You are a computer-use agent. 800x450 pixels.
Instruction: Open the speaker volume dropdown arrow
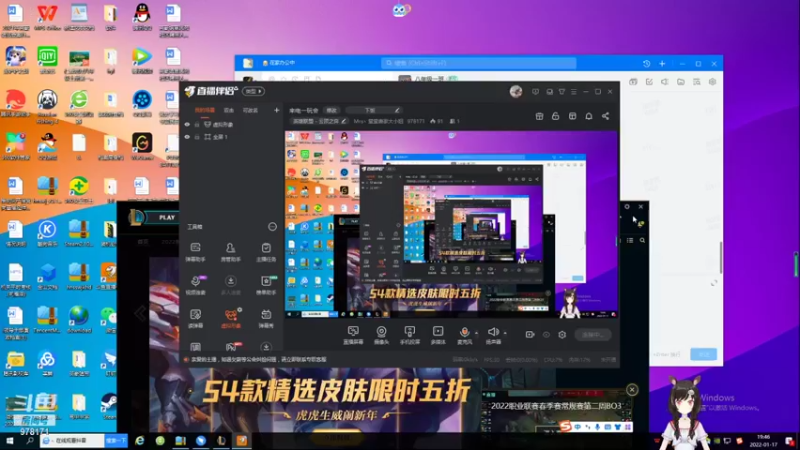[x=505, y=333]
